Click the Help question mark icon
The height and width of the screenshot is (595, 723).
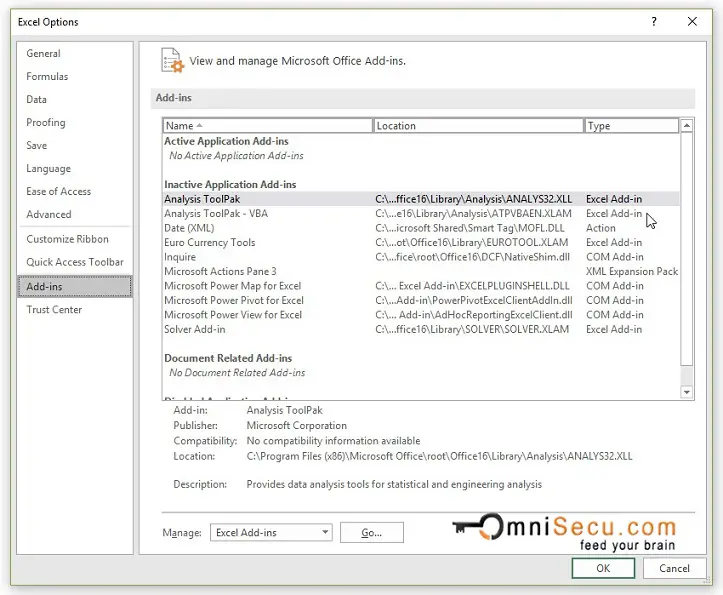(654, 21)
